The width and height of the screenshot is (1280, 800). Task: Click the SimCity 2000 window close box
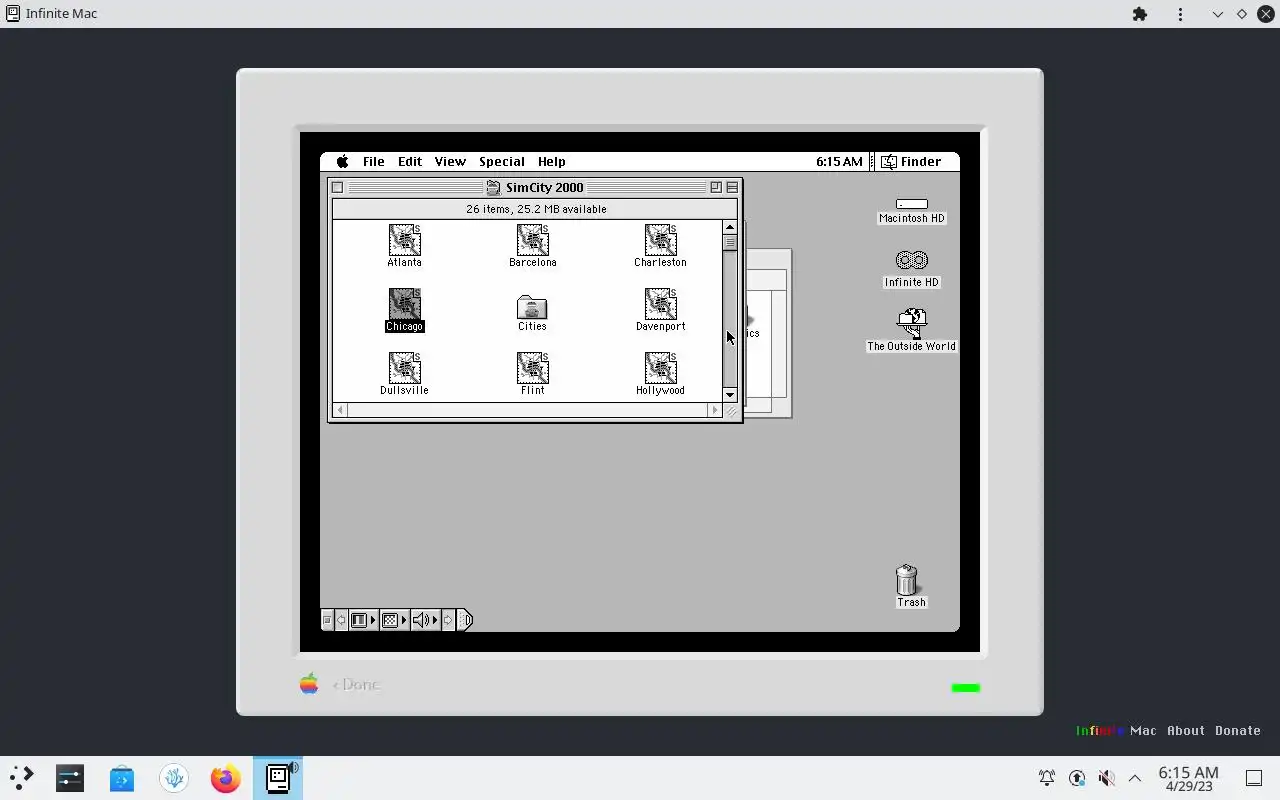click(337, 187)
